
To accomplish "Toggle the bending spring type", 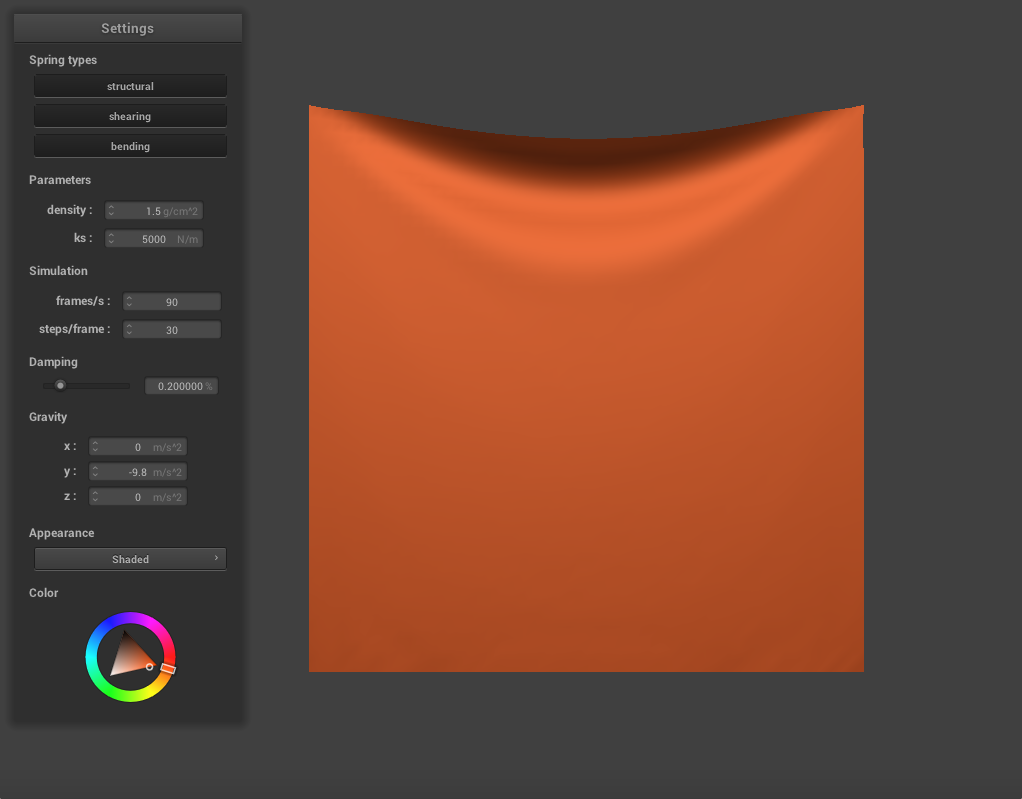I will pos(130,147).
